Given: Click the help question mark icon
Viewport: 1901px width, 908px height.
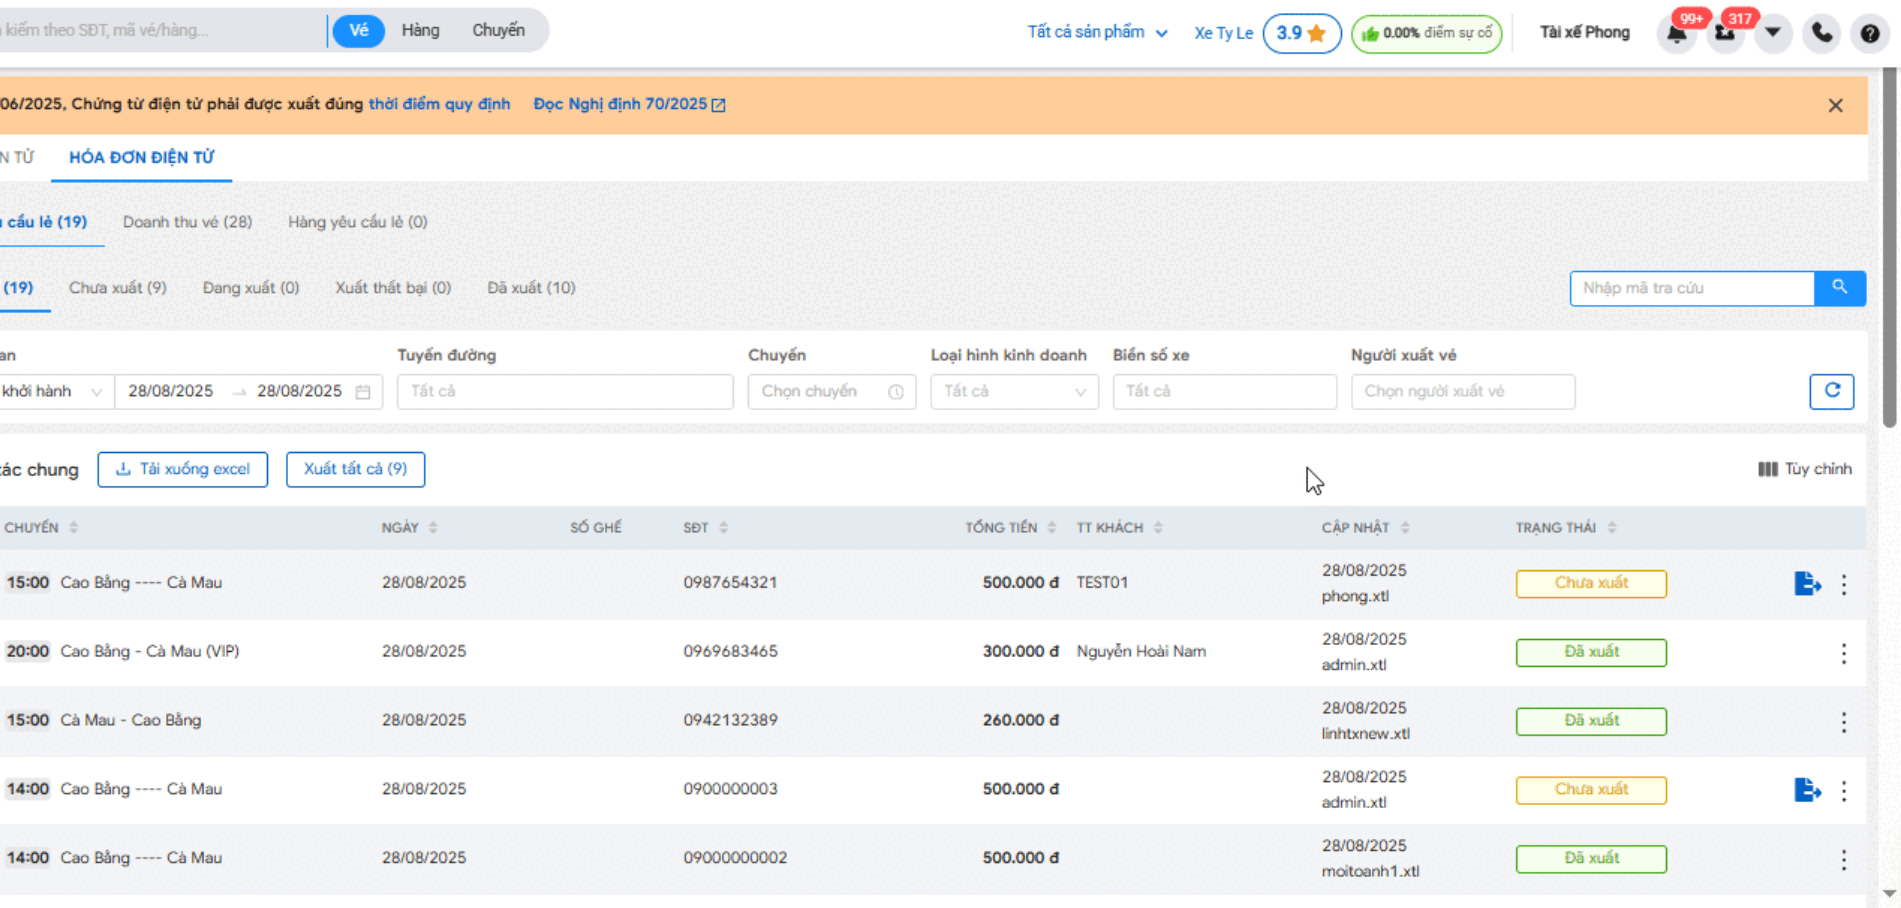Looking at the screenshot, I should tap(1869, 33).
